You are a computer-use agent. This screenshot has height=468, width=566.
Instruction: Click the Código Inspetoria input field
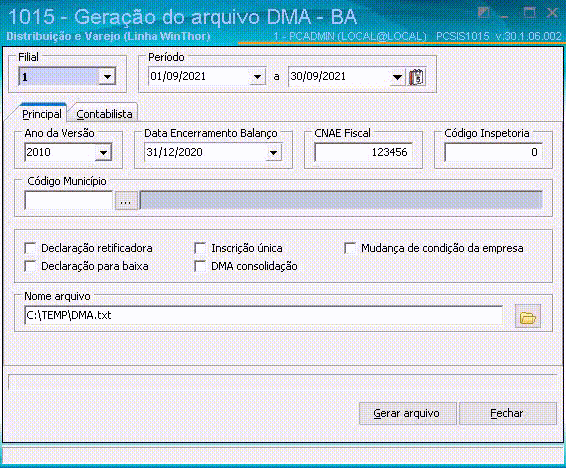coord(493,152)
